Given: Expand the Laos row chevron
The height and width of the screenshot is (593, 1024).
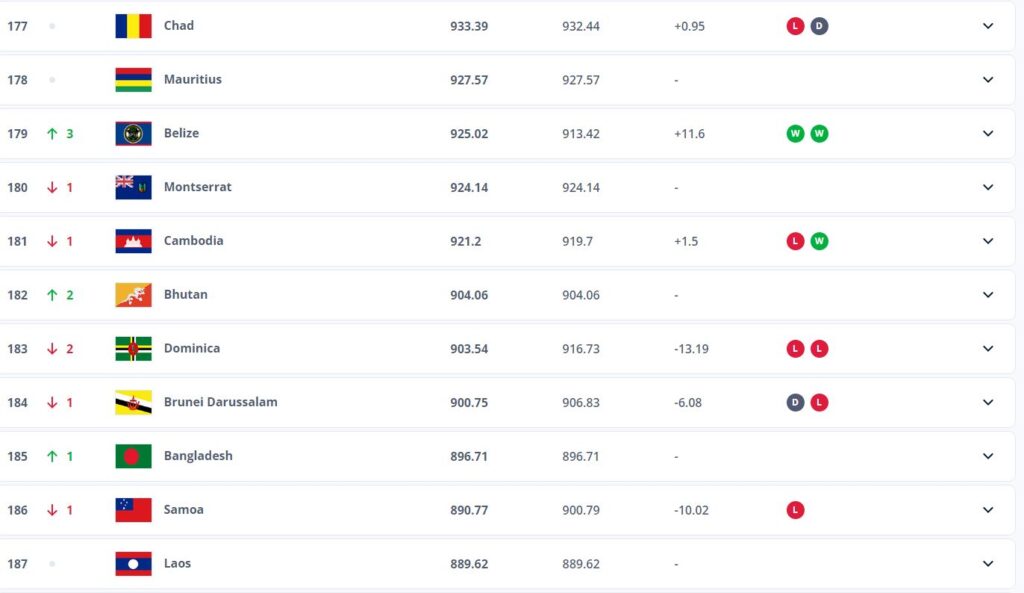Looking at the screenshot, I should click(988, 564).
